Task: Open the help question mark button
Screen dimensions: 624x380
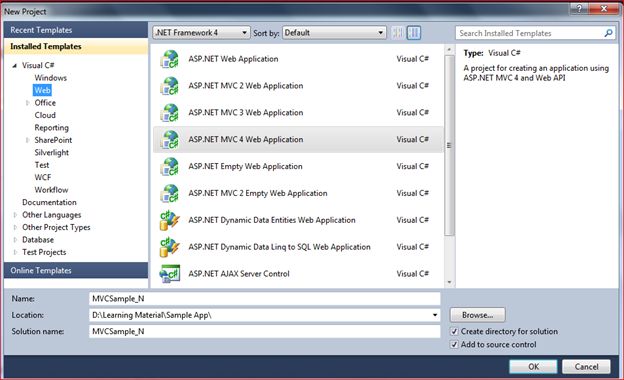Action: tap(579, 8)
